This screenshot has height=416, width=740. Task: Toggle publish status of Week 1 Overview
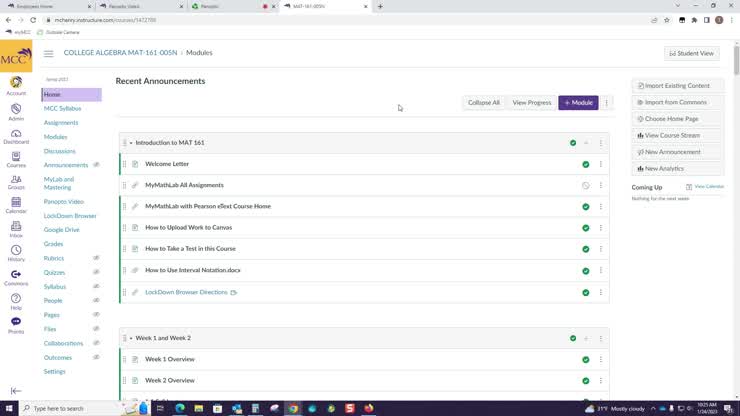(586, 359)
